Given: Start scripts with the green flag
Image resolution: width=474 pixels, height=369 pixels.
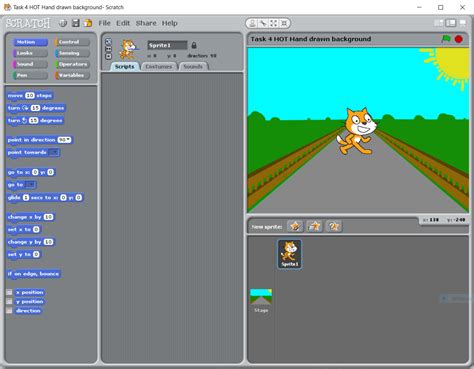Looking at the screenshot, I should point(446,39).
